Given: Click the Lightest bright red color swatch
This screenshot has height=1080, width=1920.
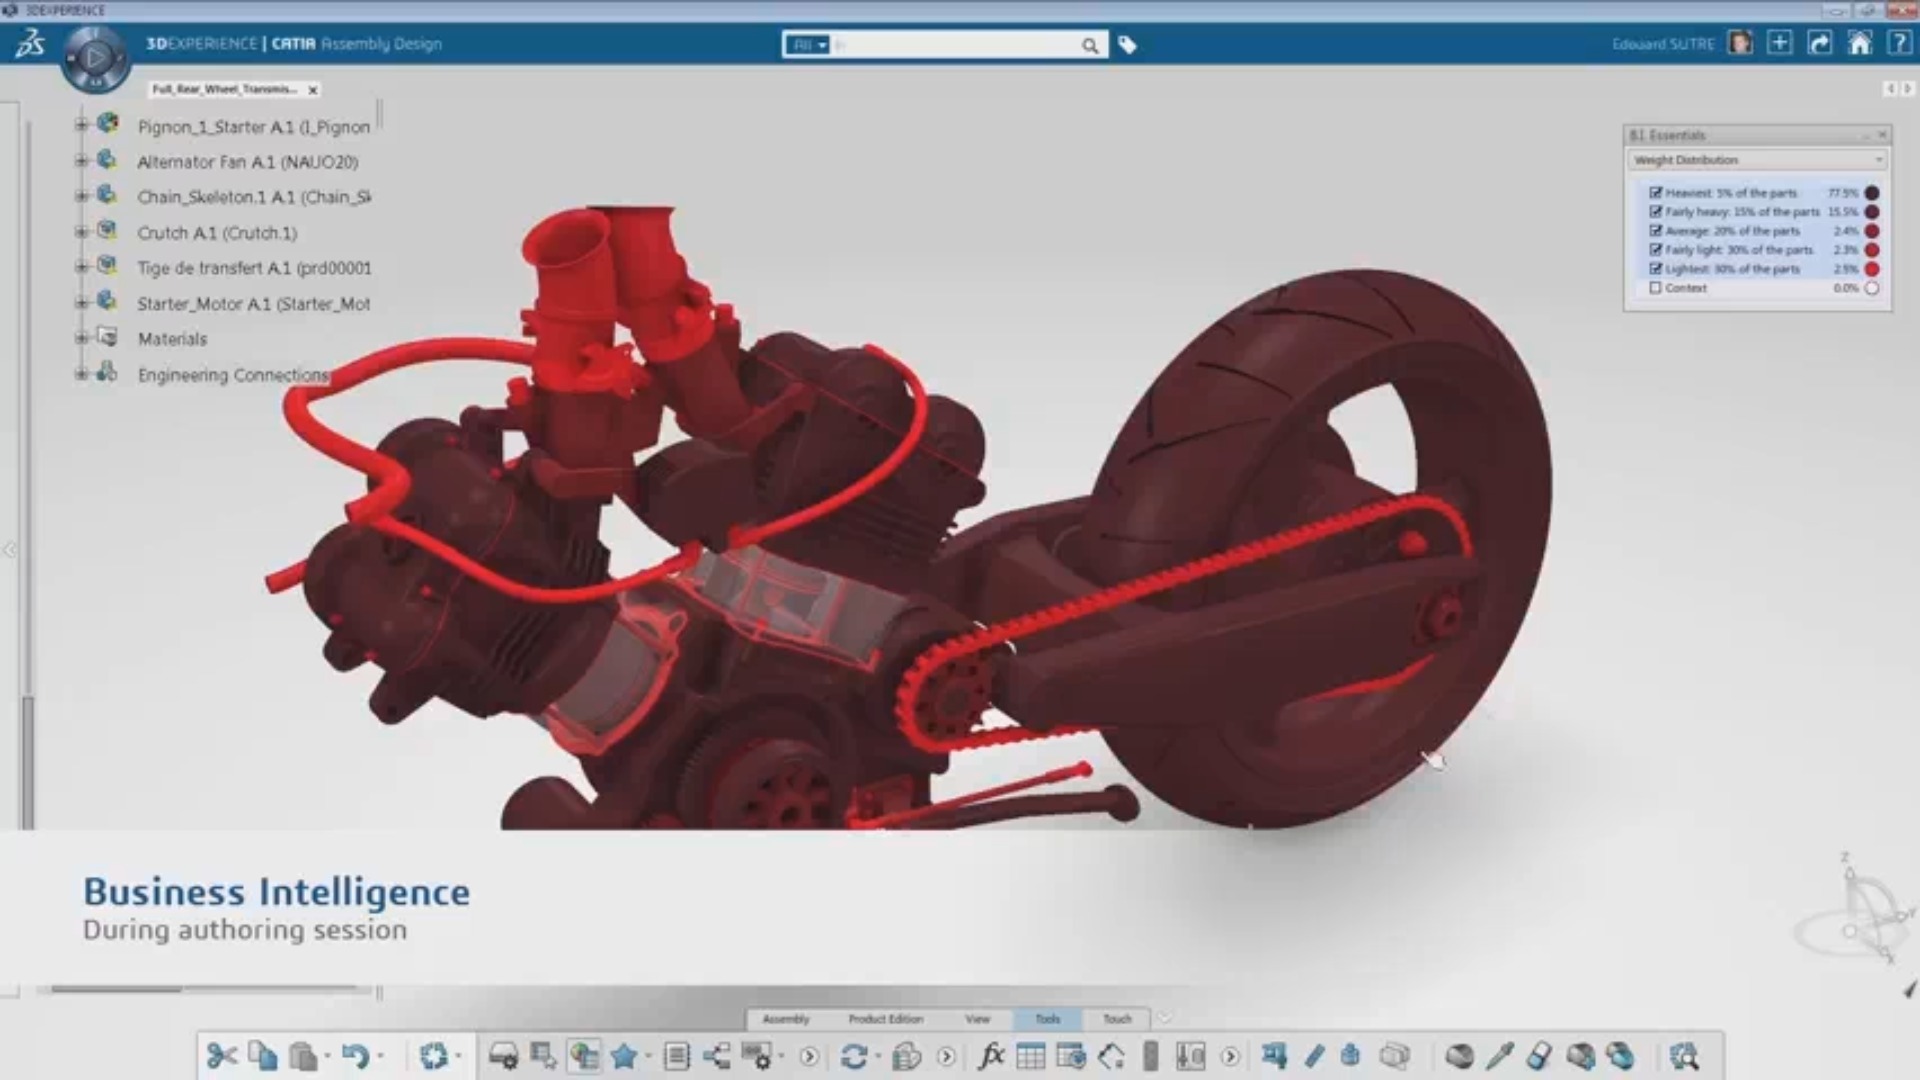Looking at the screenshot, I should pos(1871,269).
